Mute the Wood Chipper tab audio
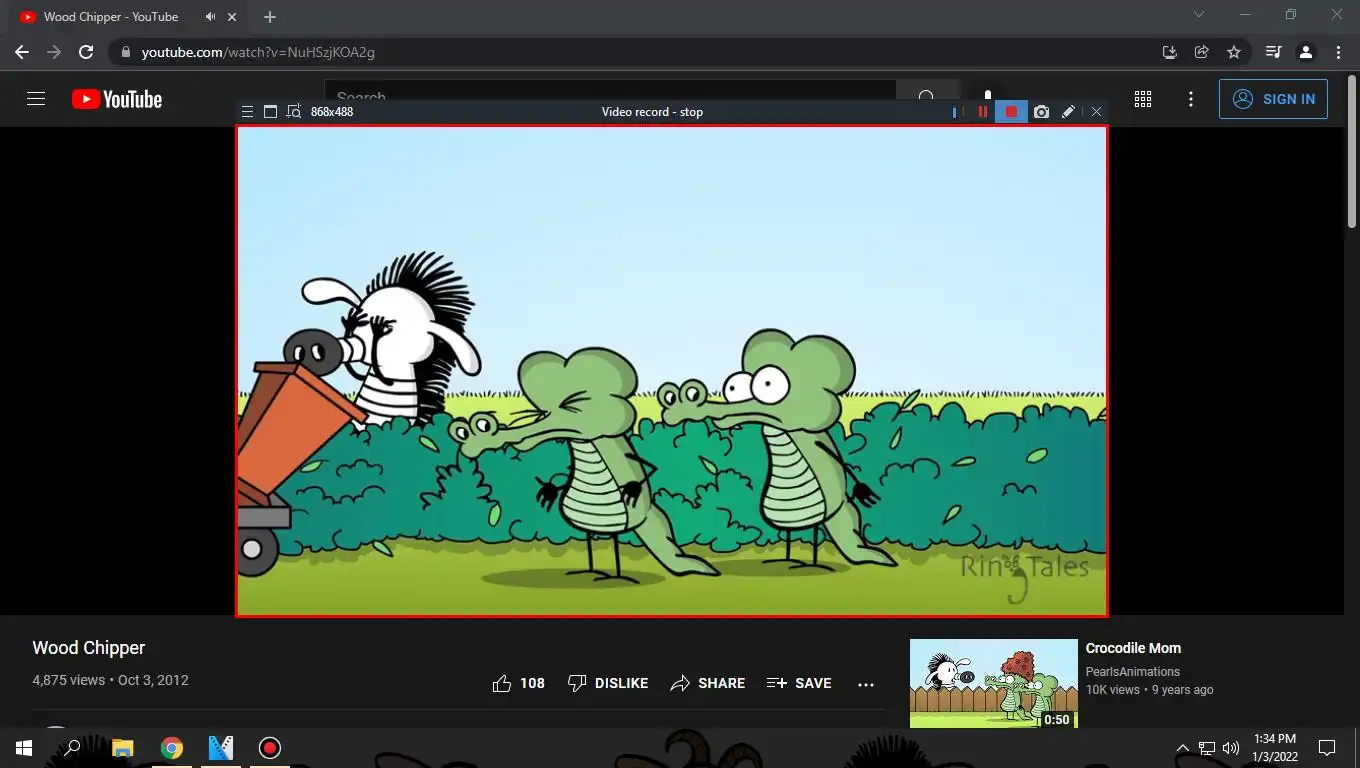Screen dimensions: 1360x768 click(x=210, y=17)
